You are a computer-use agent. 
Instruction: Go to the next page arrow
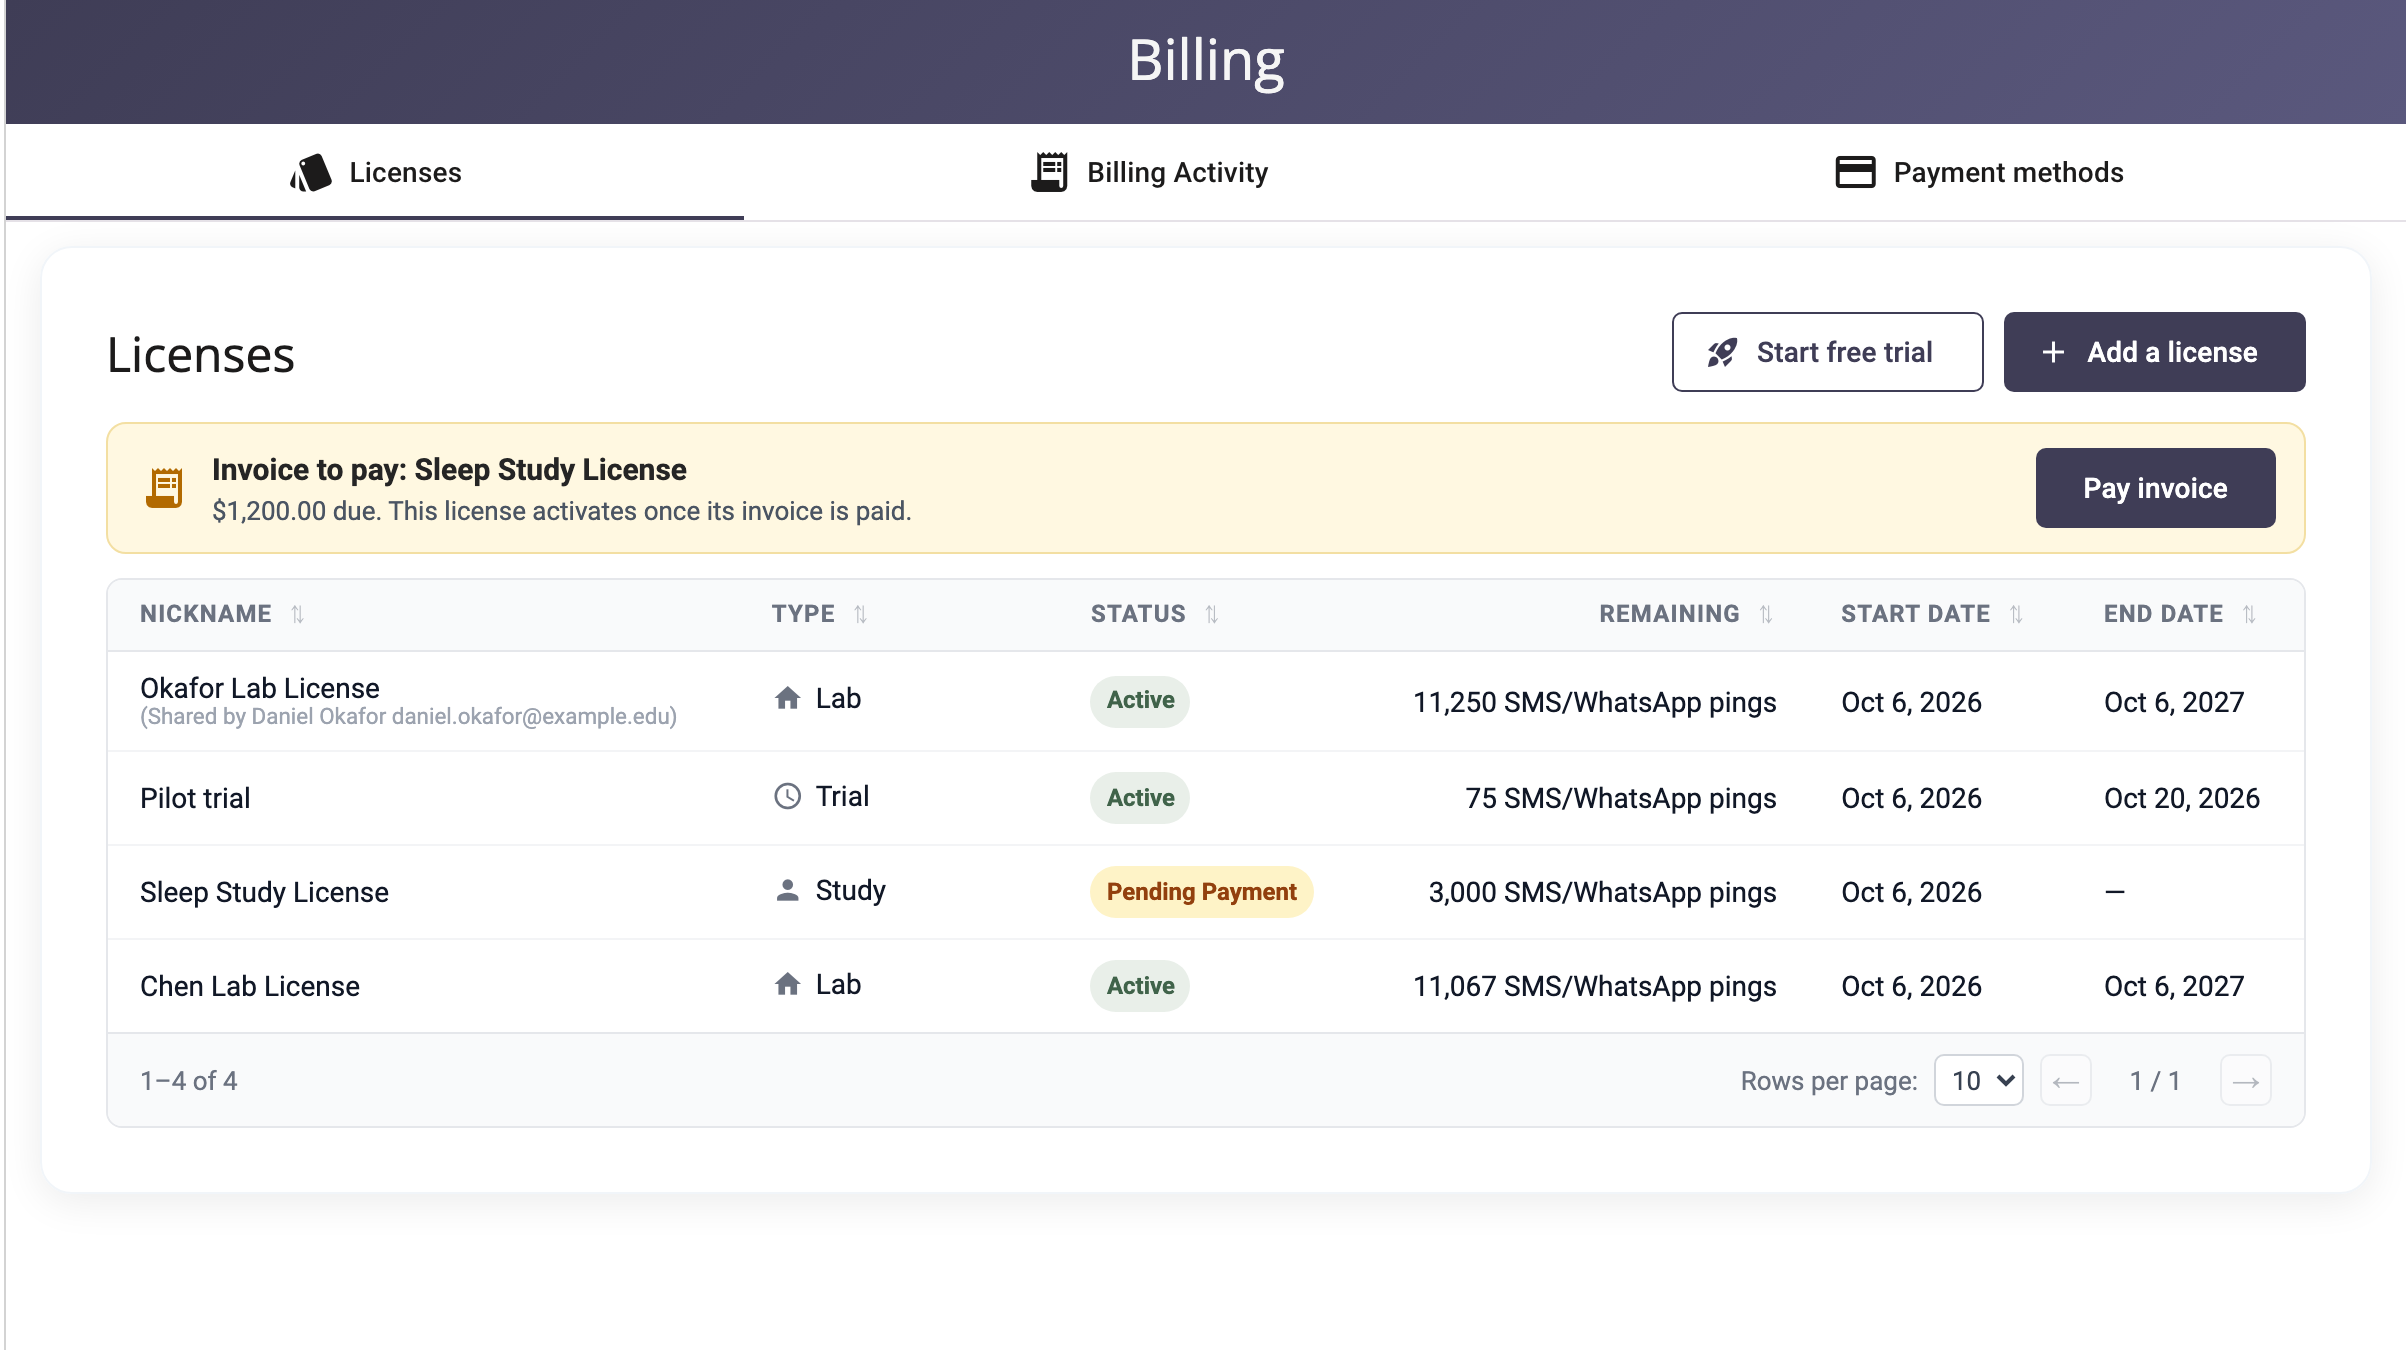2246,1080
